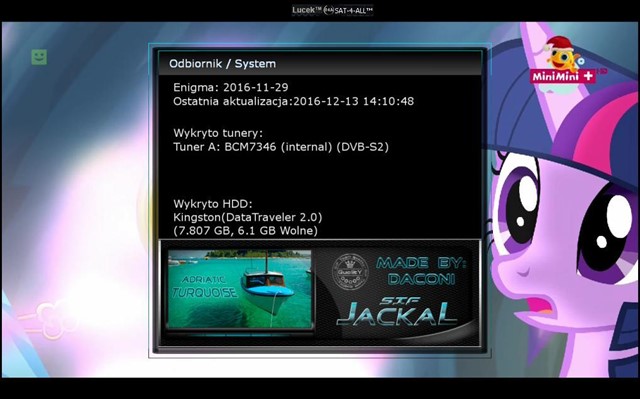Select the Kingston(DataTraveler 2.0) entry
This screenshot has height=399, width=640.
pos(248,217)
